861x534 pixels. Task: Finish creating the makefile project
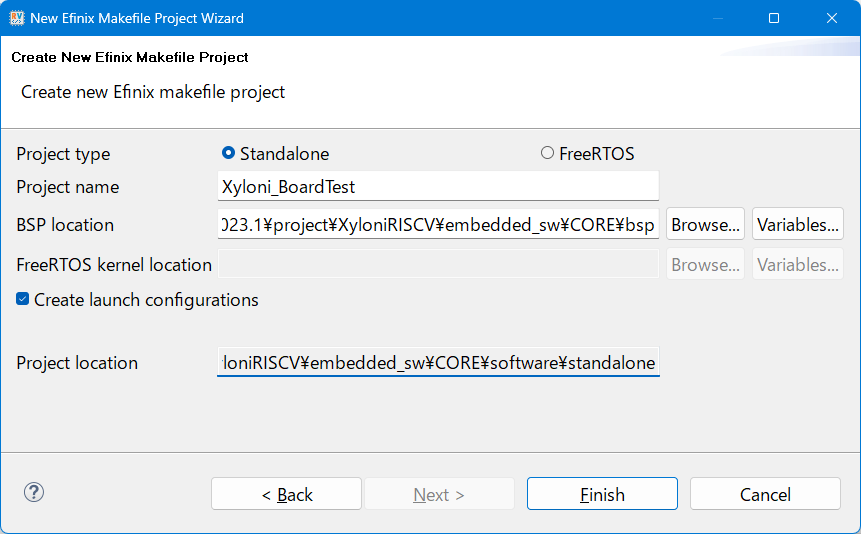[x=602, y=494]
